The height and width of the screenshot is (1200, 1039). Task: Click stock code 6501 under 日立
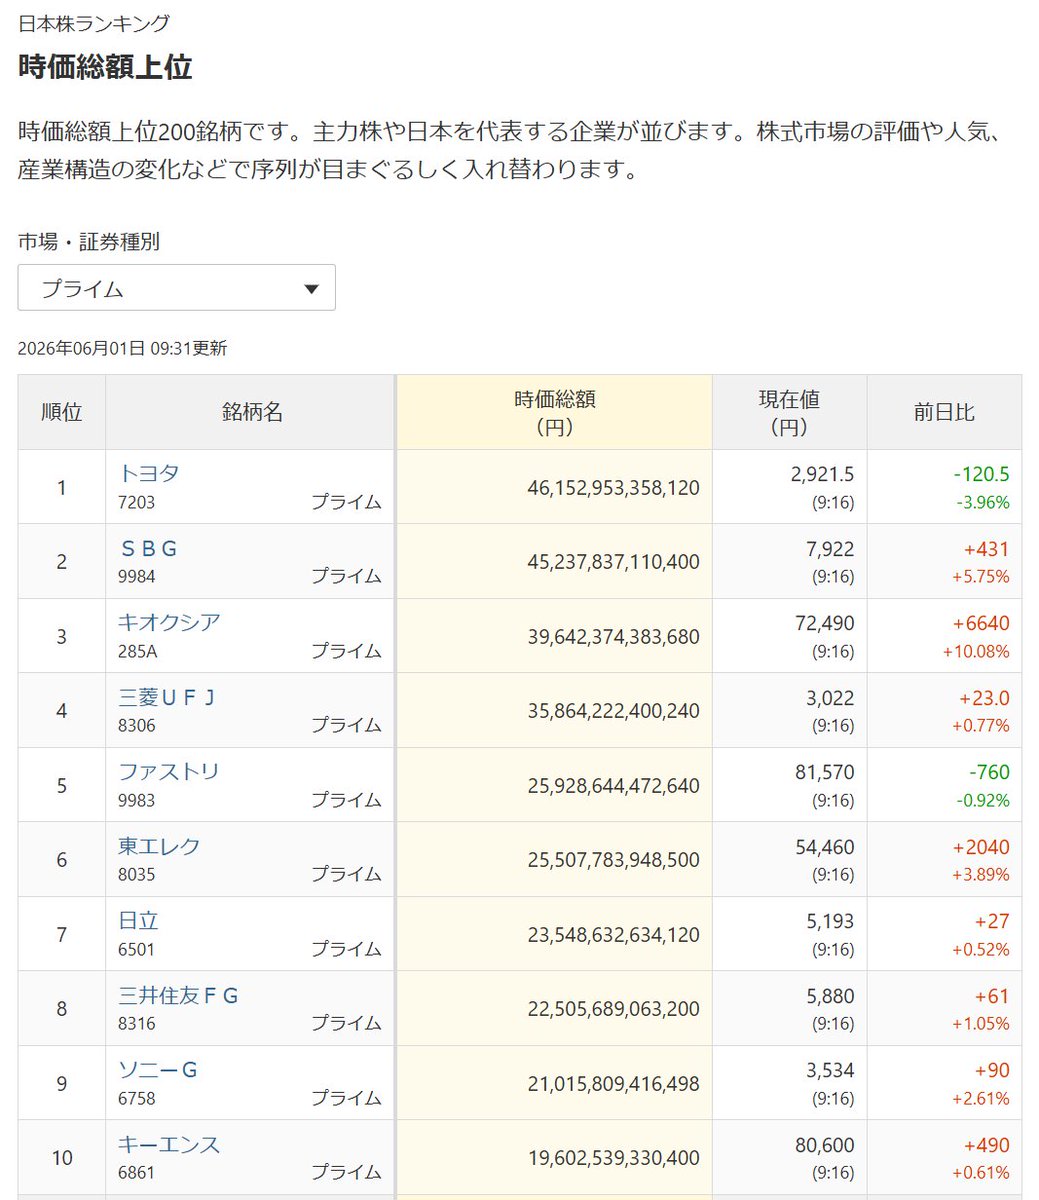(136, 949)
